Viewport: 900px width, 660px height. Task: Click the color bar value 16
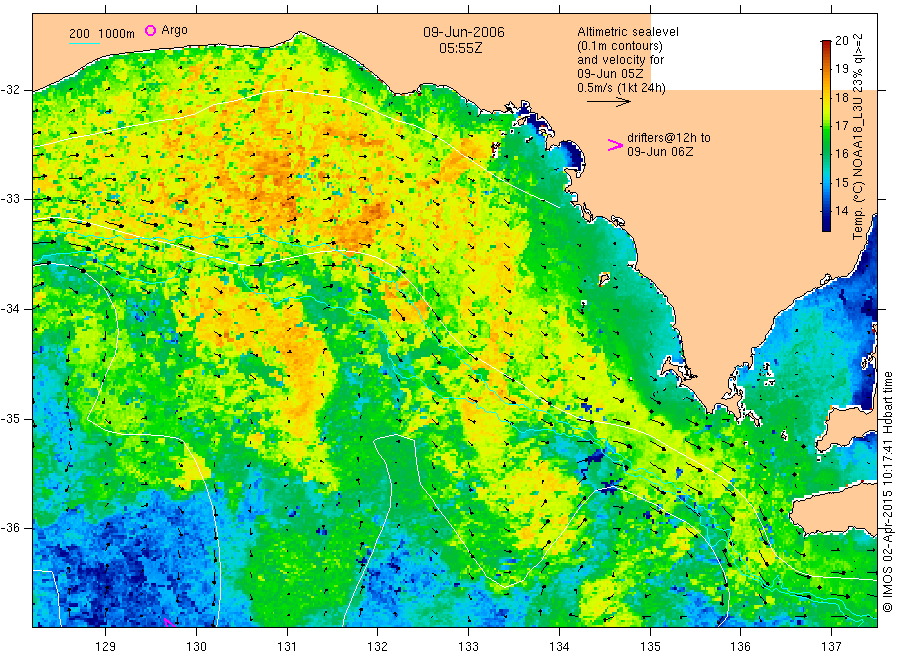[841, 154]
